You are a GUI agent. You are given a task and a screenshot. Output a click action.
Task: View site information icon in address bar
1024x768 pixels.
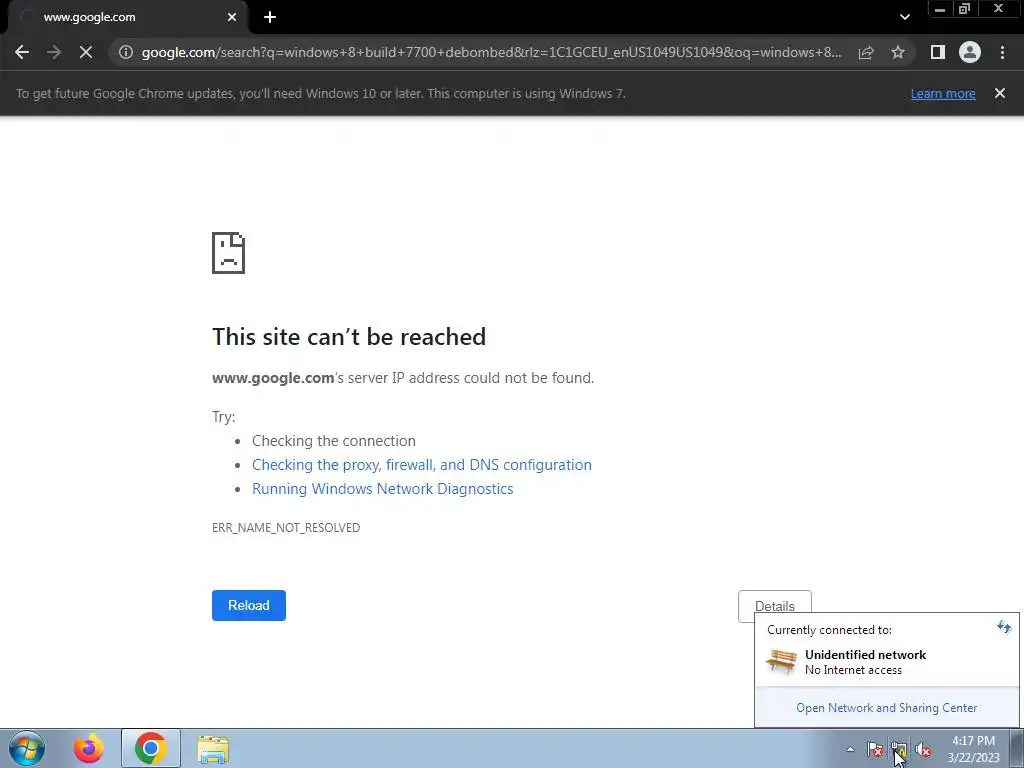pos(126,52)
